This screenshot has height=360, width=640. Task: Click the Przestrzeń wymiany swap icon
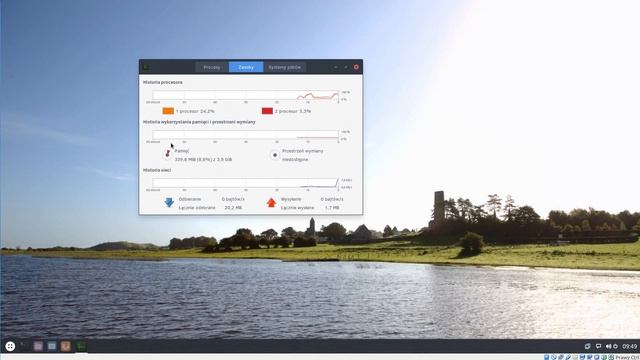coord(275,155)
